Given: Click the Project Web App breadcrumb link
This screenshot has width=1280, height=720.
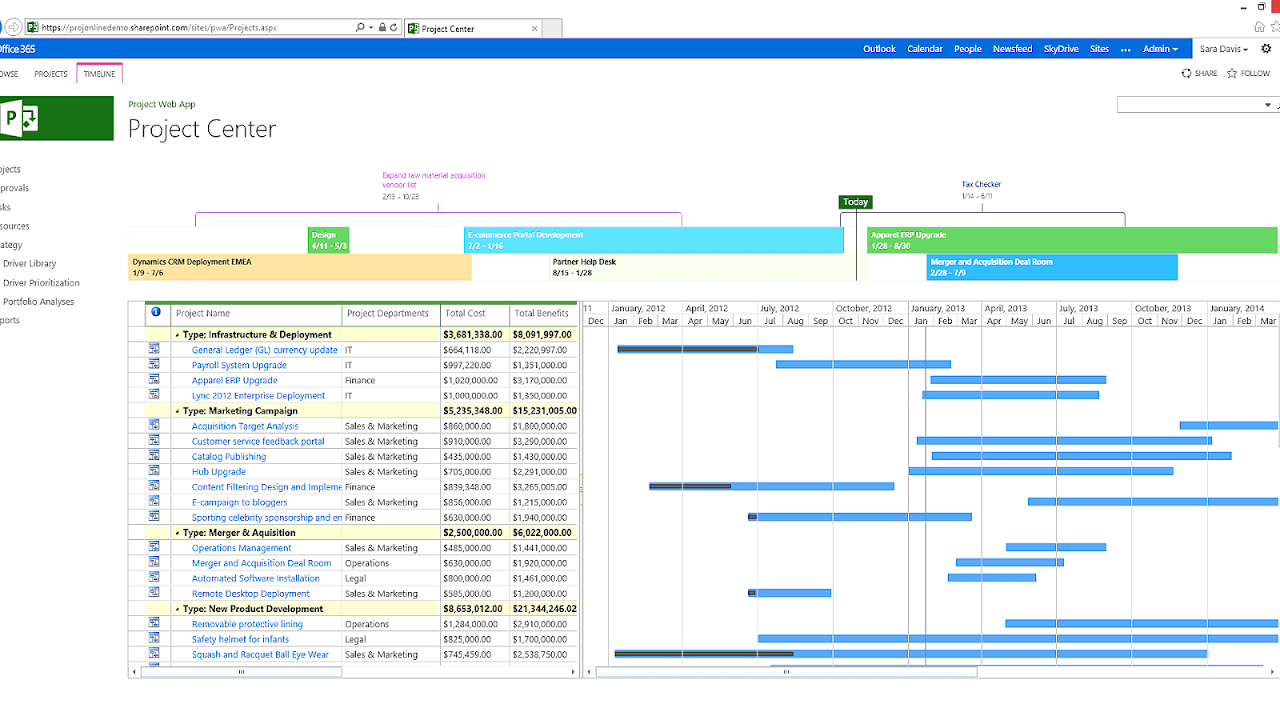Looking at the screenshot, I should (162, 104).
